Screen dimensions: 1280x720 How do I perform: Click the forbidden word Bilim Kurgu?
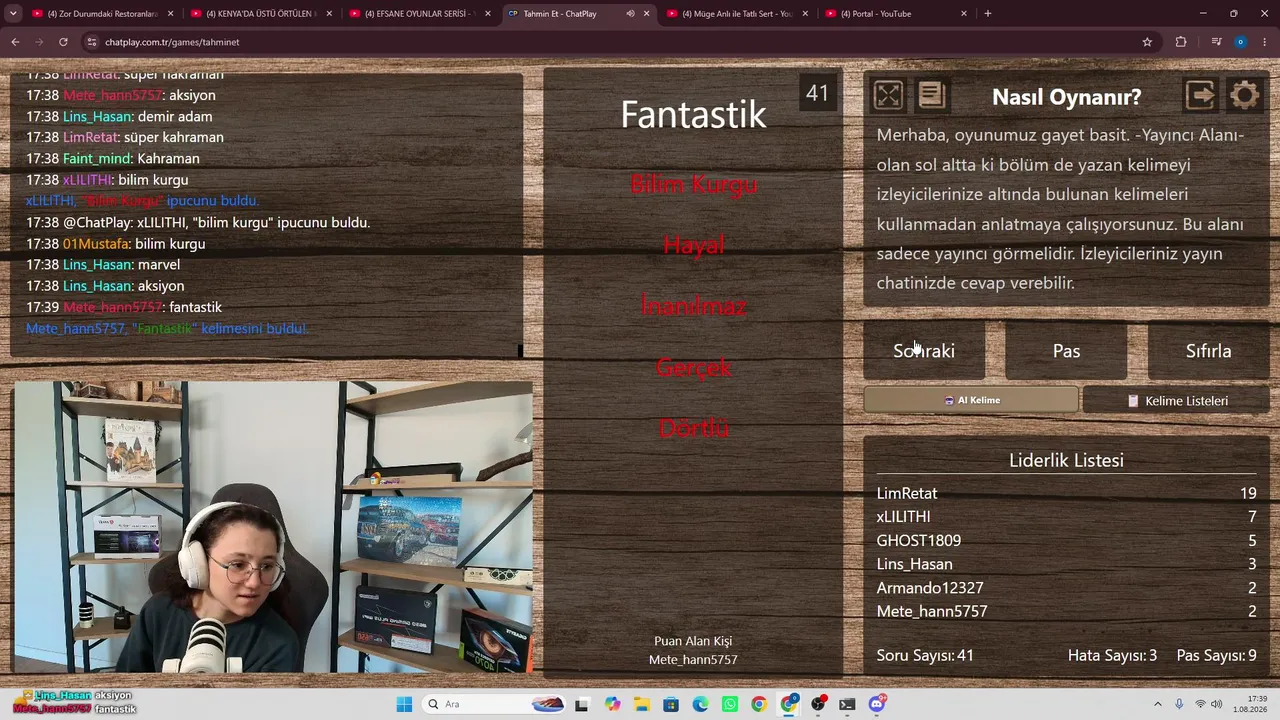[x=693, y=184]
